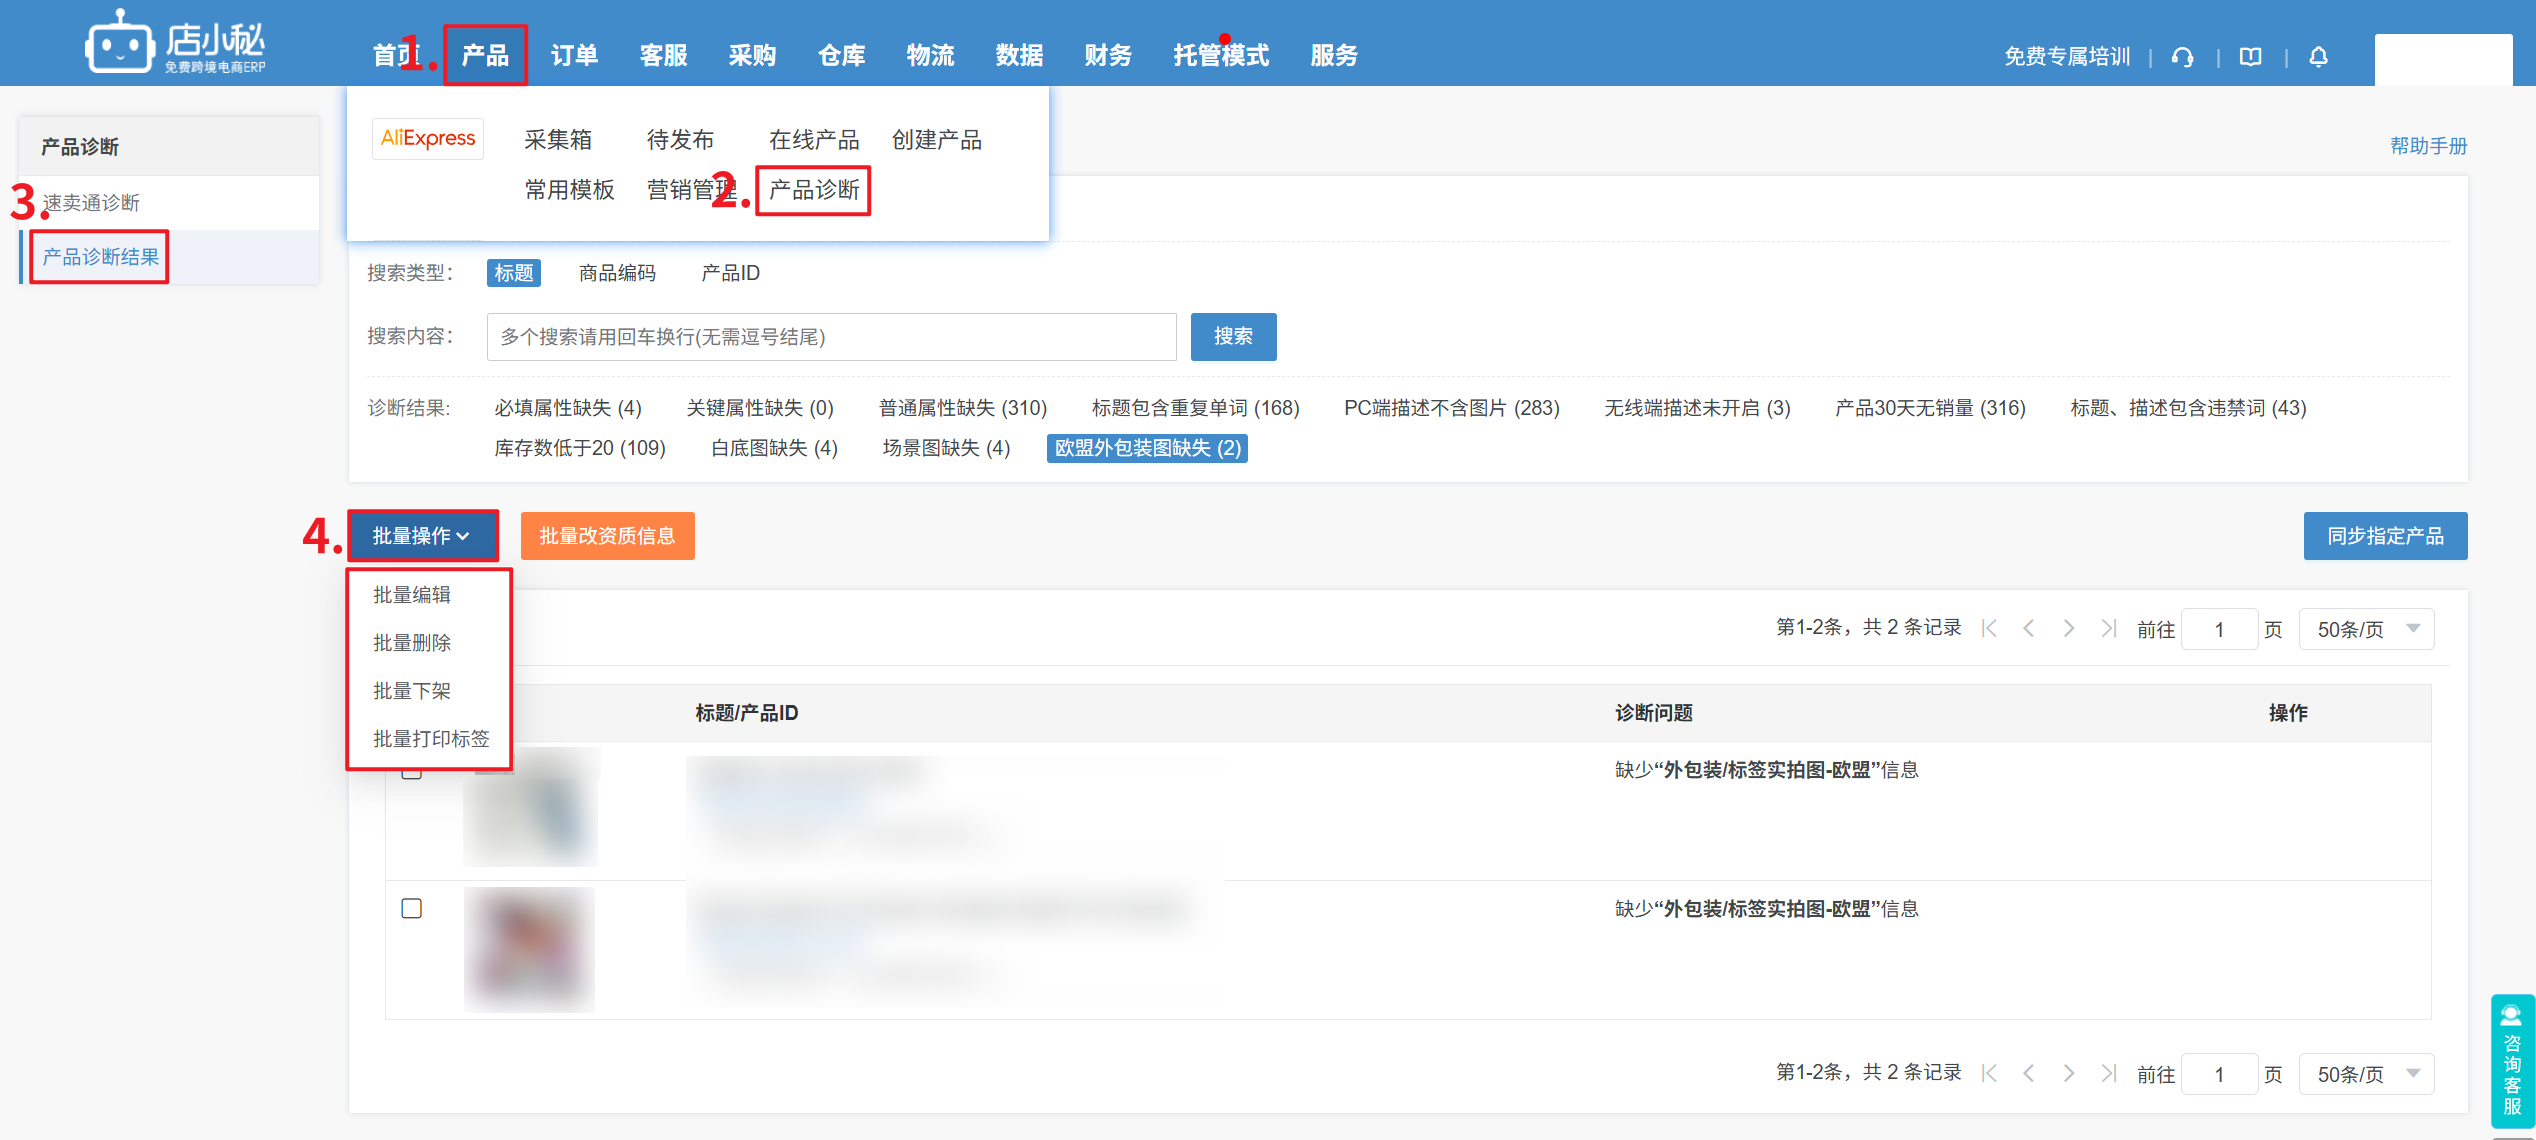Tick the second product row checkbox
Image resolution: width=2536 pixels, height=1140 pixels.
coord(411,908)
